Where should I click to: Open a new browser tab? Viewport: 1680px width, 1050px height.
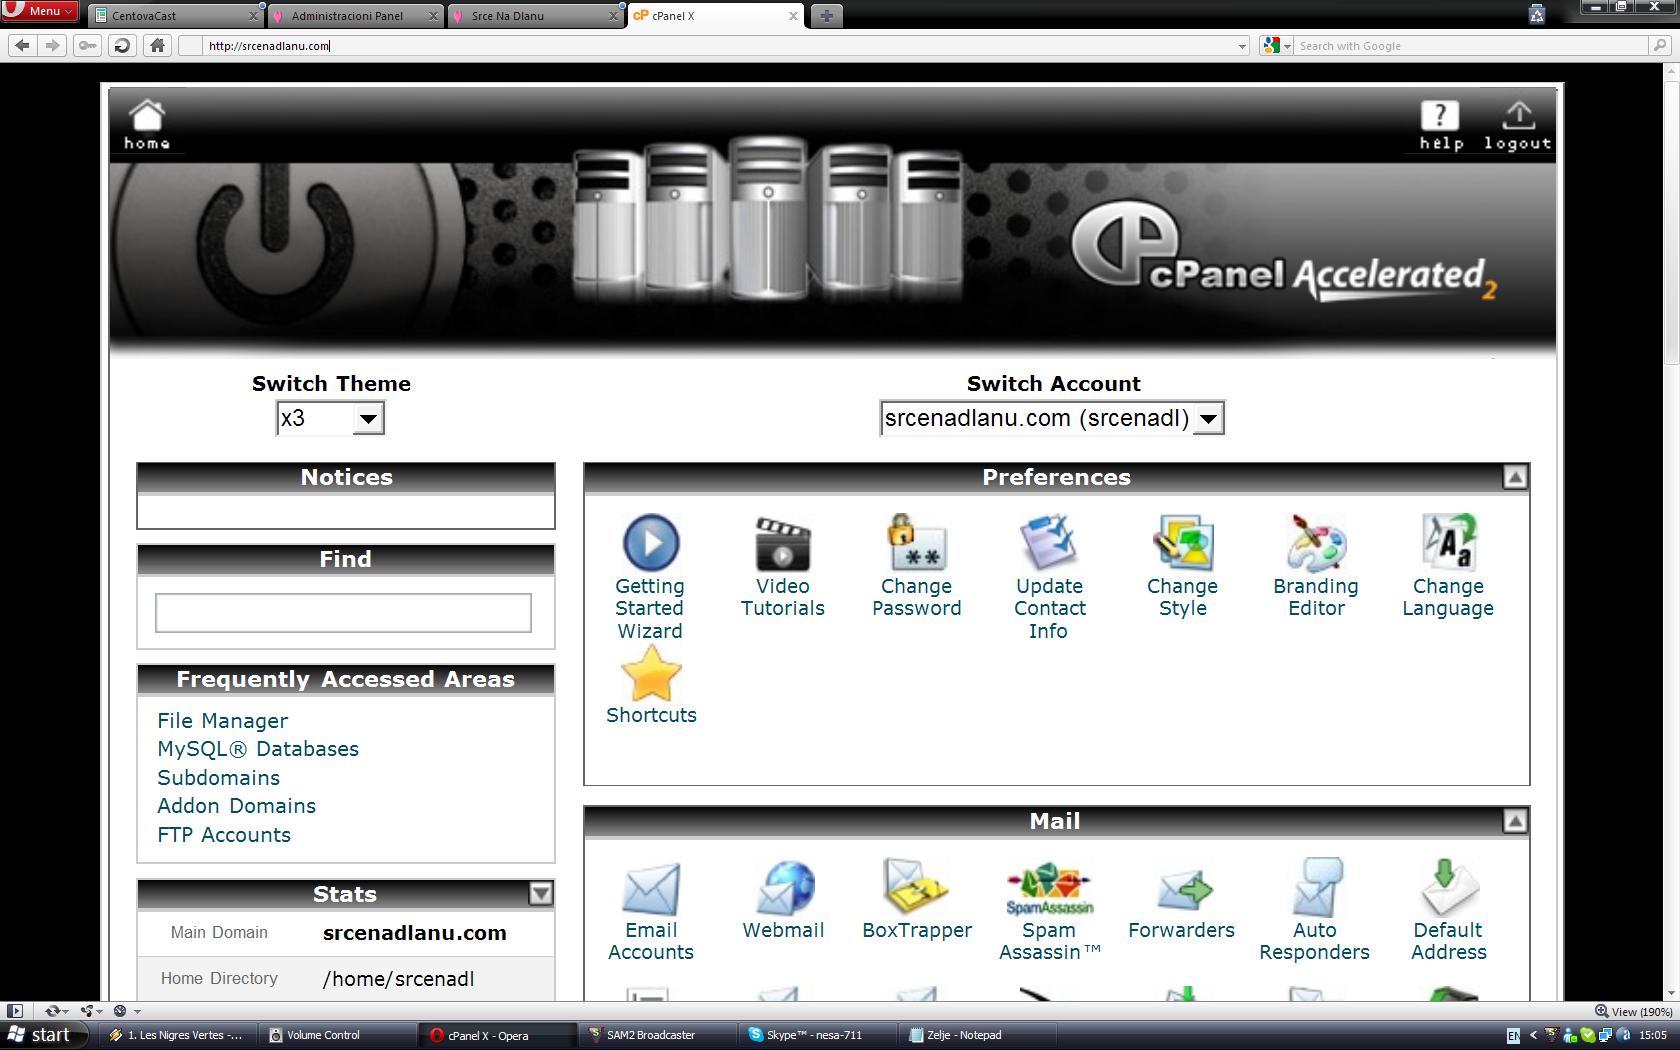tap(826, 15)
